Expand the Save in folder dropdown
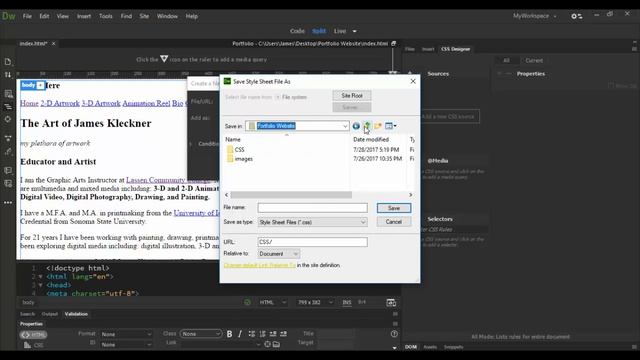The image size is (640, 360). 345,126
